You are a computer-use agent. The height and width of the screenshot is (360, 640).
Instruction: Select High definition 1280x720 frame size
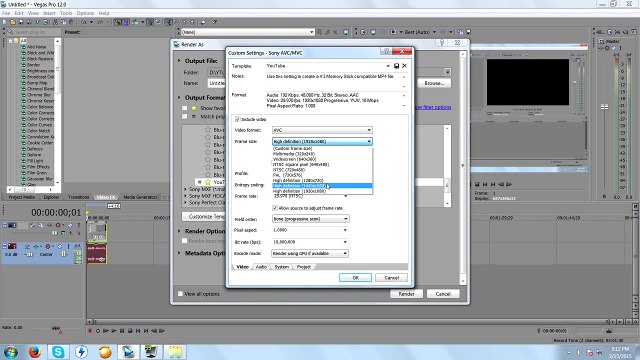click(x=322, y=180)
